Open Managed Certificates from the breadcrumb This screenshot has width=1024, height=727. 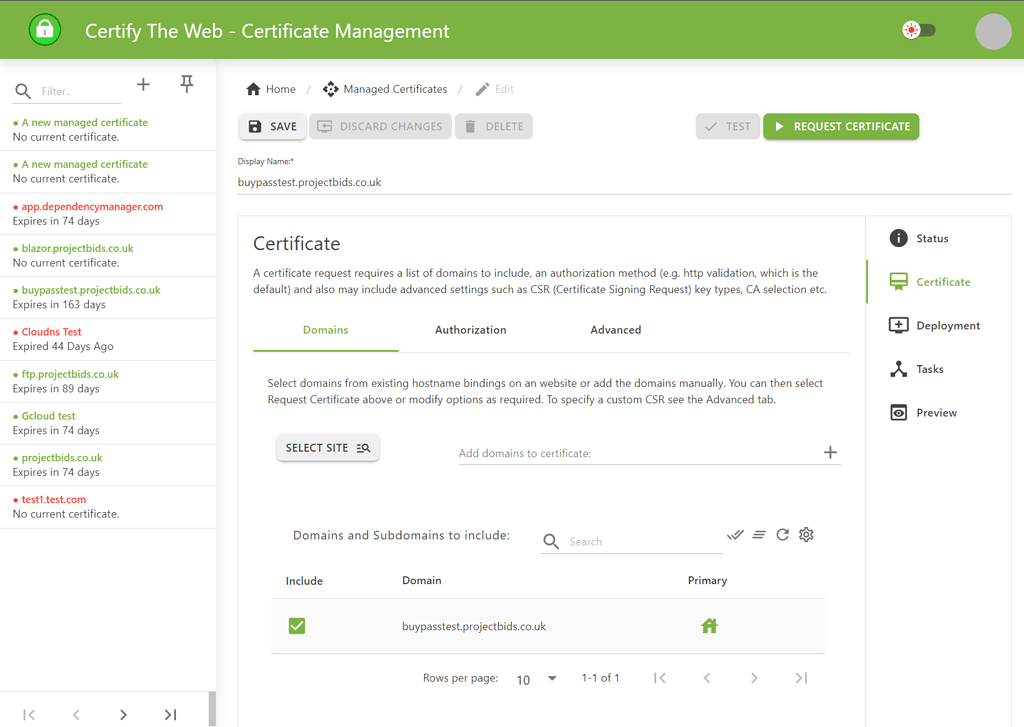pyautogui.click(x=394, y=89)
